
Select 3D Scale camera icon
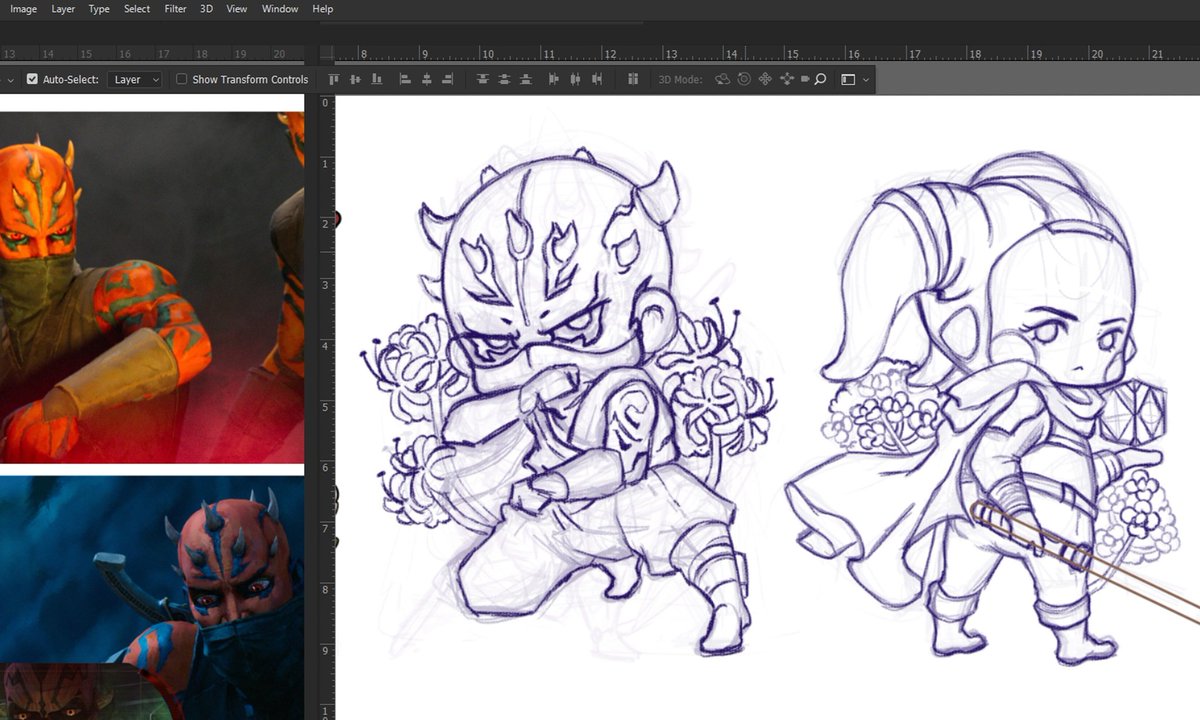(805, 79)
